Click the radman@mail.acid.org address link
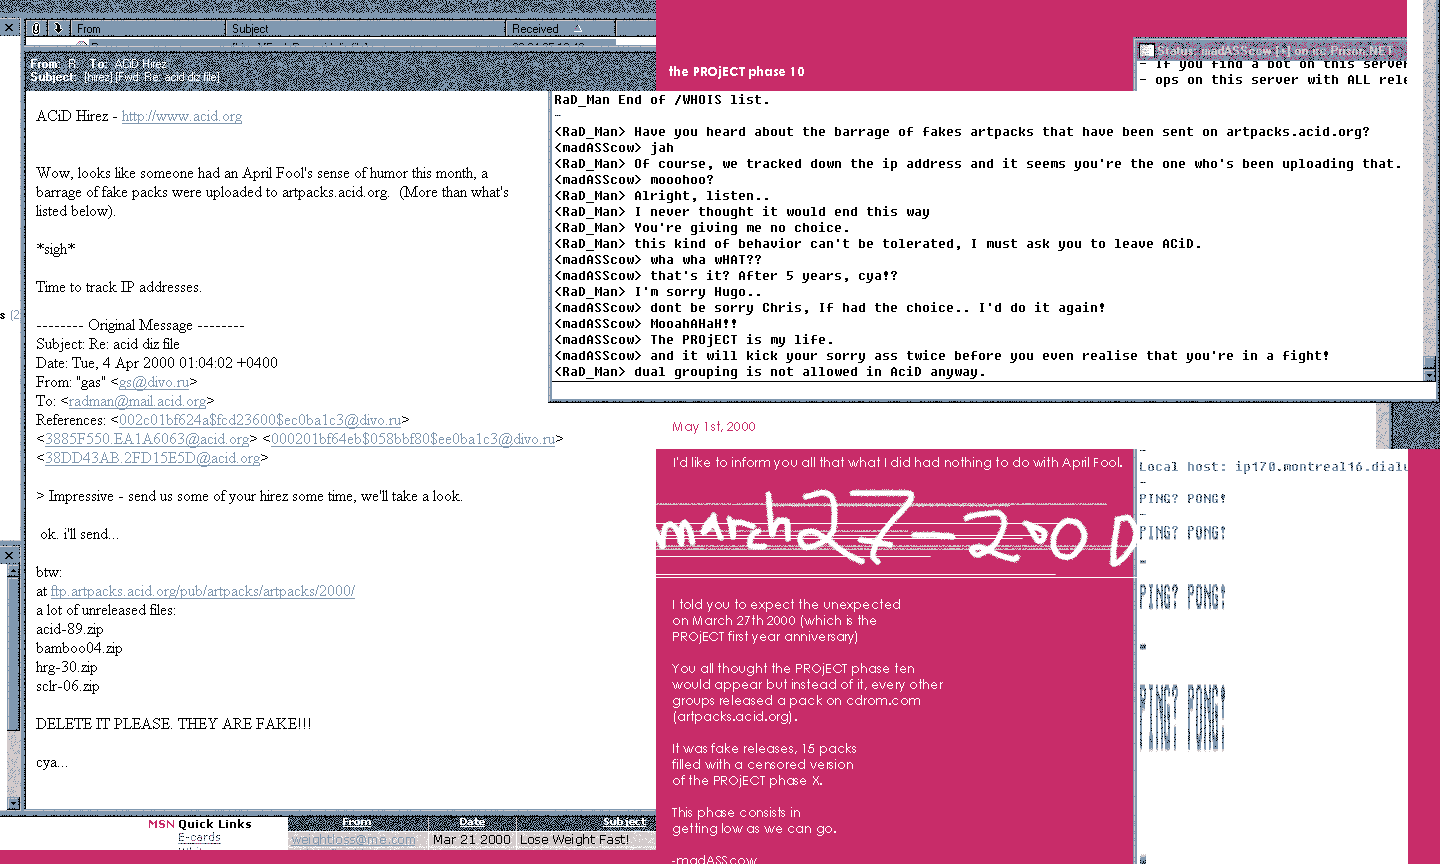 click(137, 401)
